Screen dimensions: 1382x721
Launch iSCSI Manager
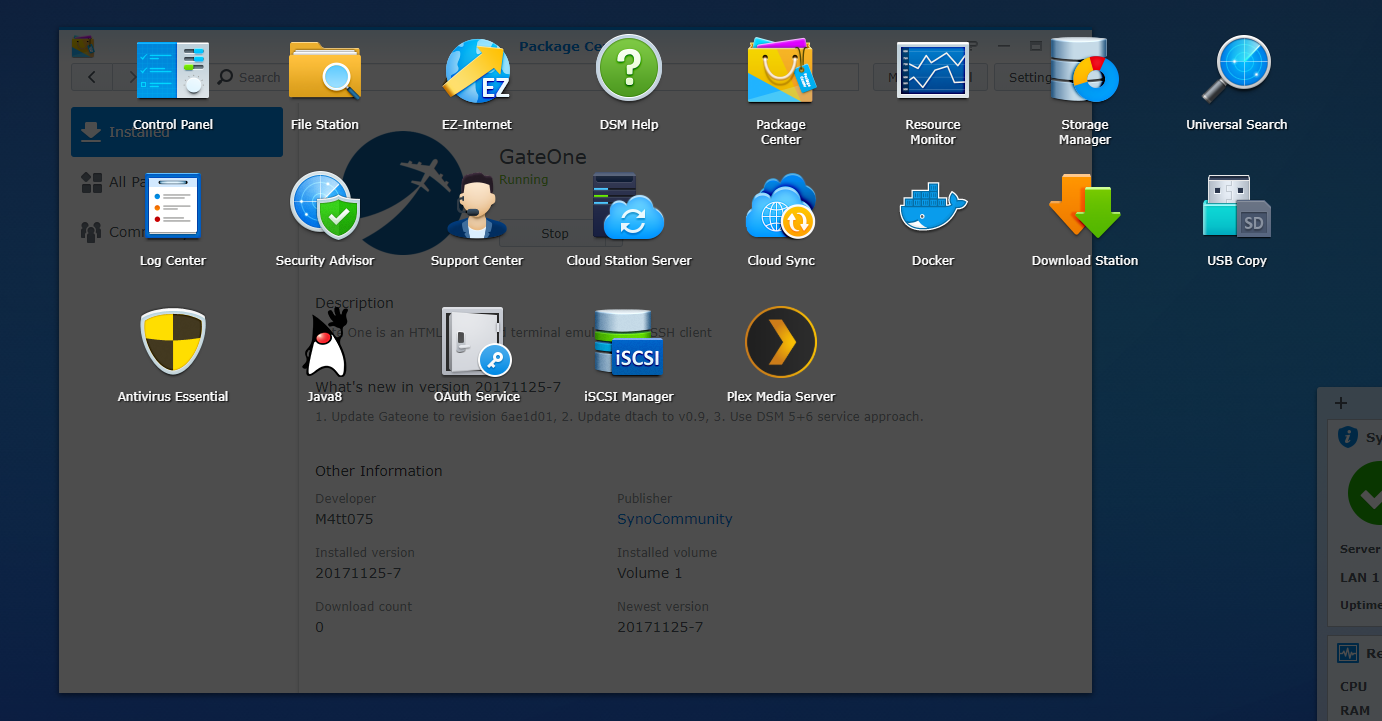(629, 342)
